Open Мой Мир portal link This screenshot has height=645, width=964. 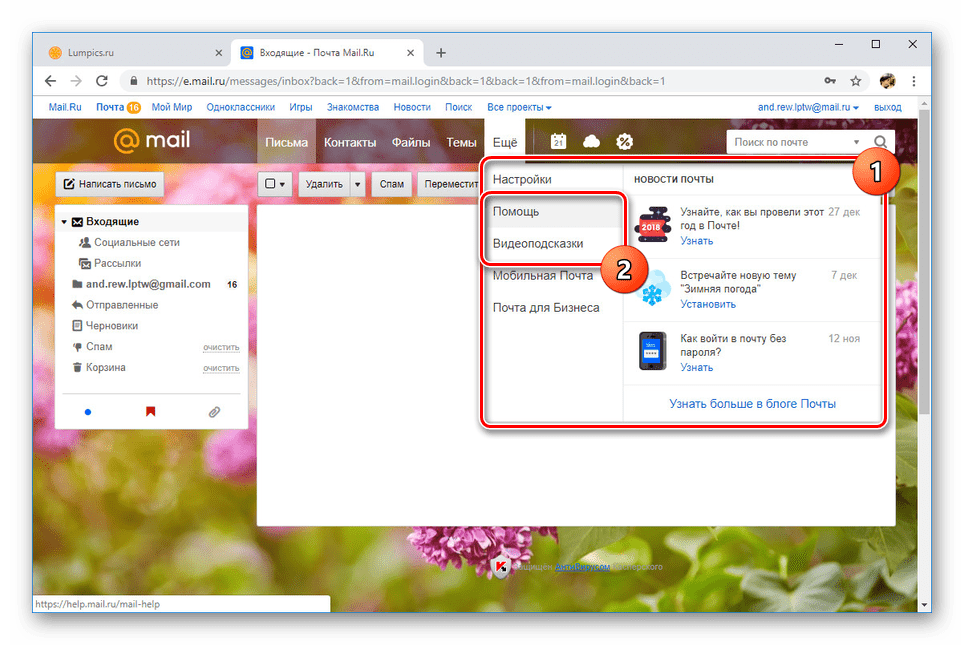tap(172, 107)
